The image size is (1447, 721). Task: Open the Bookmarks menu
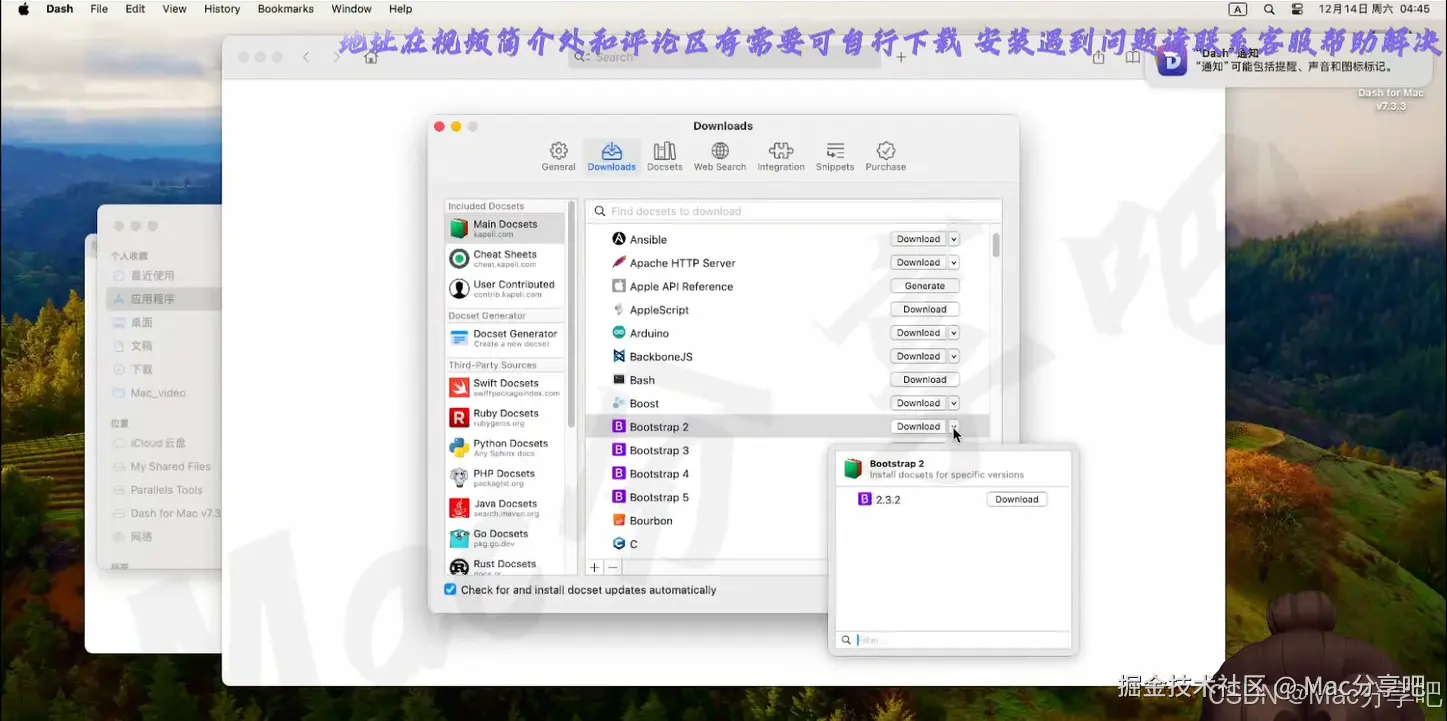pos(285,9)
